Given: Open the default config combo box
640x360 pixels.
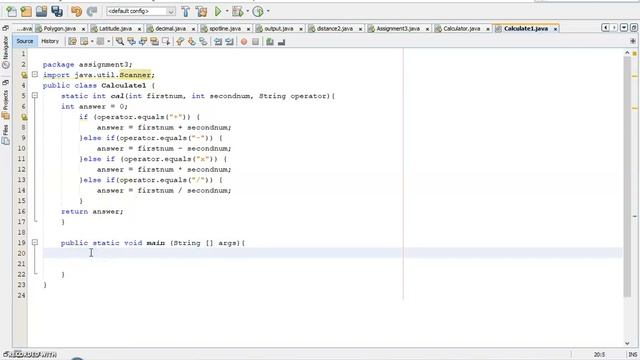Looking at the screenshot, I should [x=141, y=11].
